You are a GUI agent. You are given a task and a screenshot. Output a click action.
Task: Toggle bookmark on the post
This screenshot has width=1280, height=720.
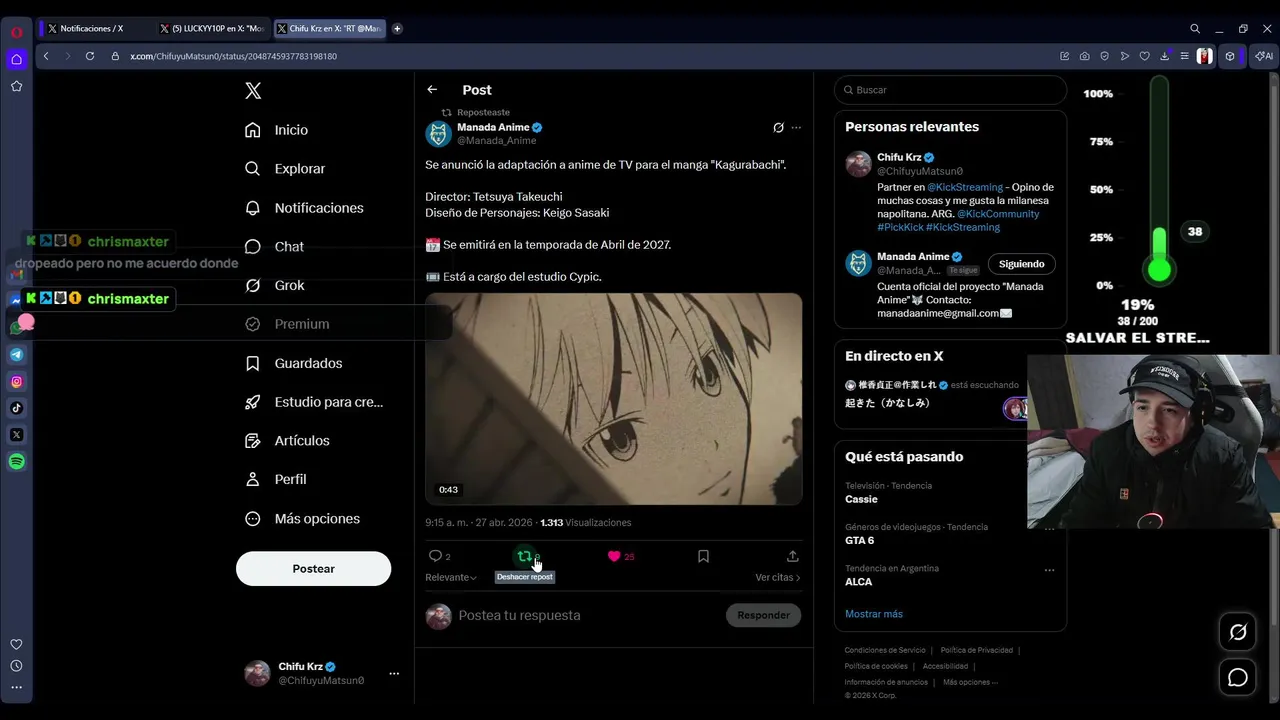(703, 556)
